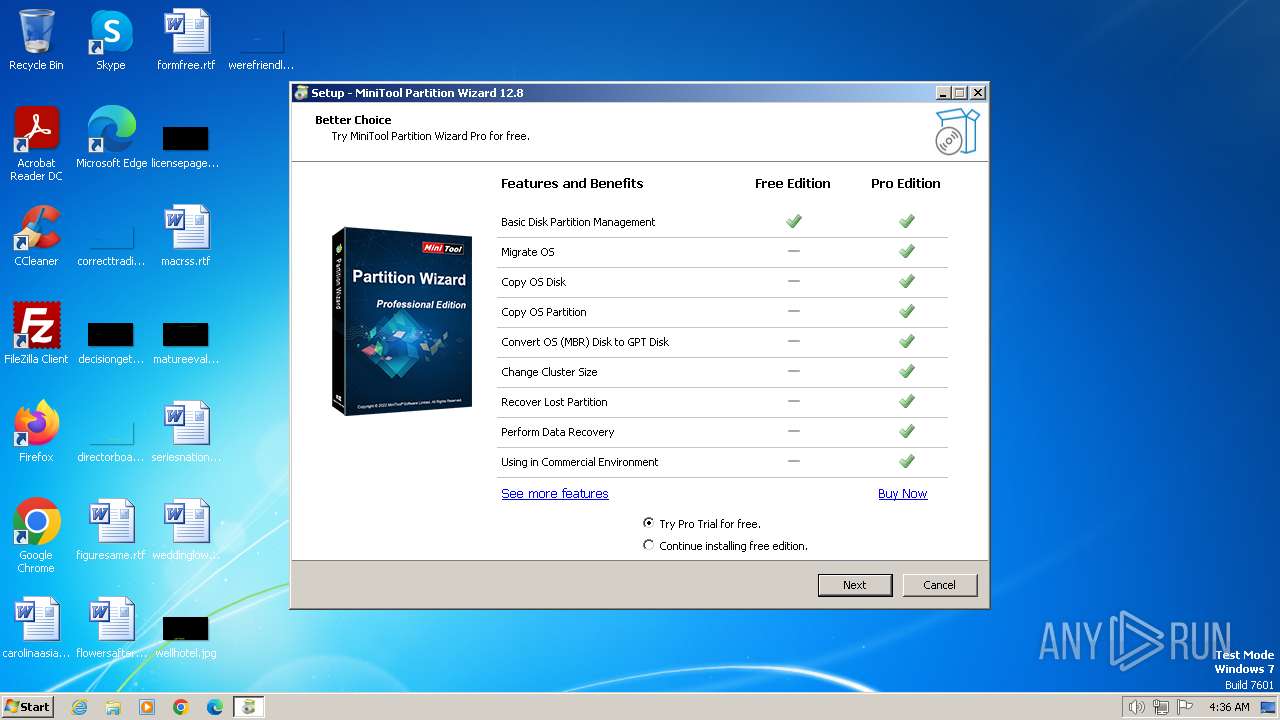This screenshot has width=1280, height=720.
Task: Open Edge from the taskbar
Action: click(x=215, y=707)
